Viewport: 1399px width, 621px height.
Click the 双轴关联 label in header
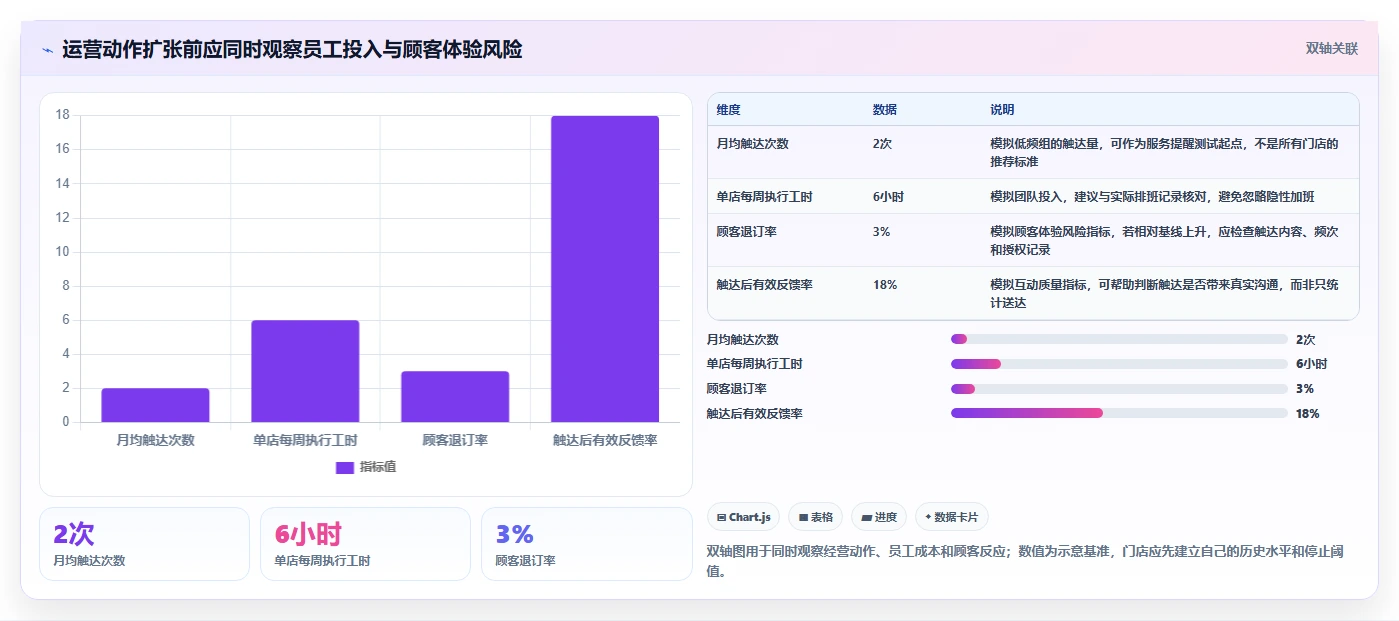(1331, 48)
